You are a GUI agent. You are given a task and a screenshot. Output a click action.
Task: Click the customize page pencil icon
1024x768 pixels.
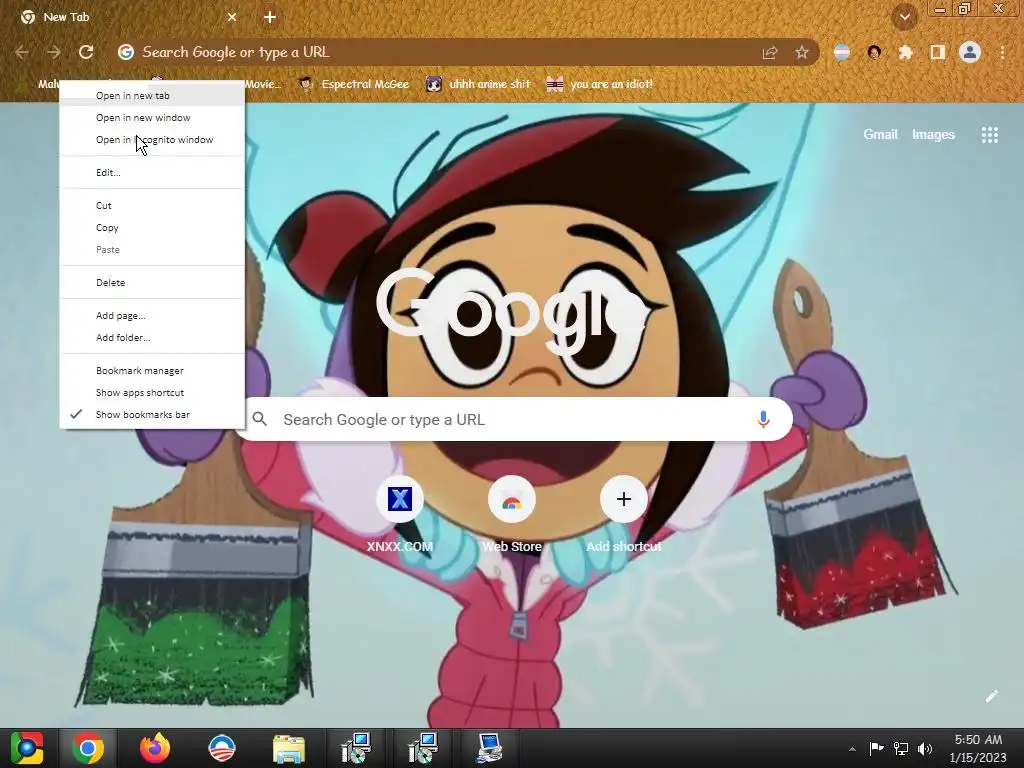[991, 696]
